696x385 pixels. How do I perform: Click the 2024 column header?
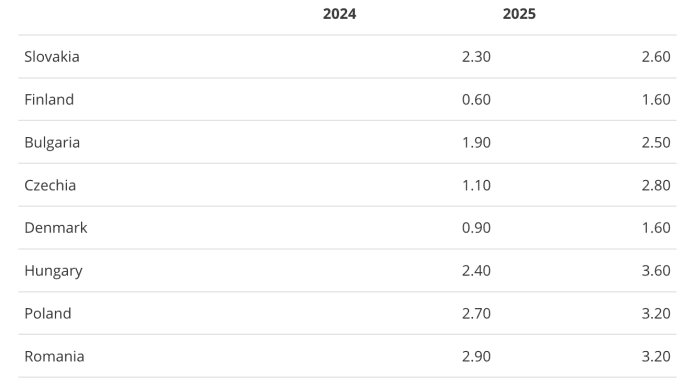339,14
